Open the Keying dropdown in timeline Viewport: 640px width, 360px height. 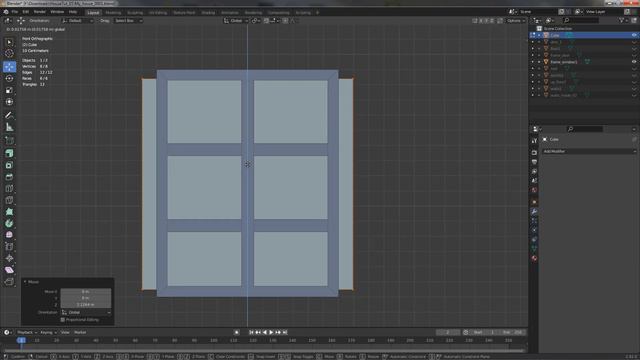click(49, 332)
